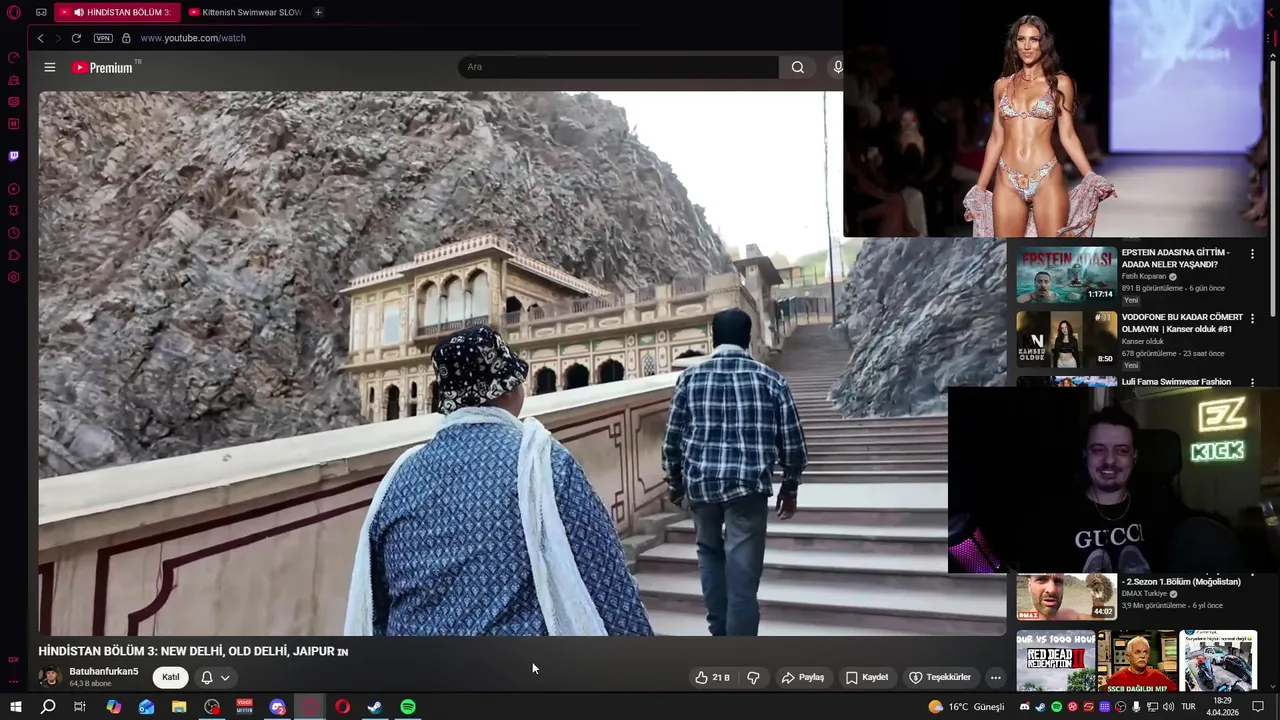This screenshot has width=1280, height=720.
Task: Dislike the video with thumbs-down button
Action: pos(753,677)
